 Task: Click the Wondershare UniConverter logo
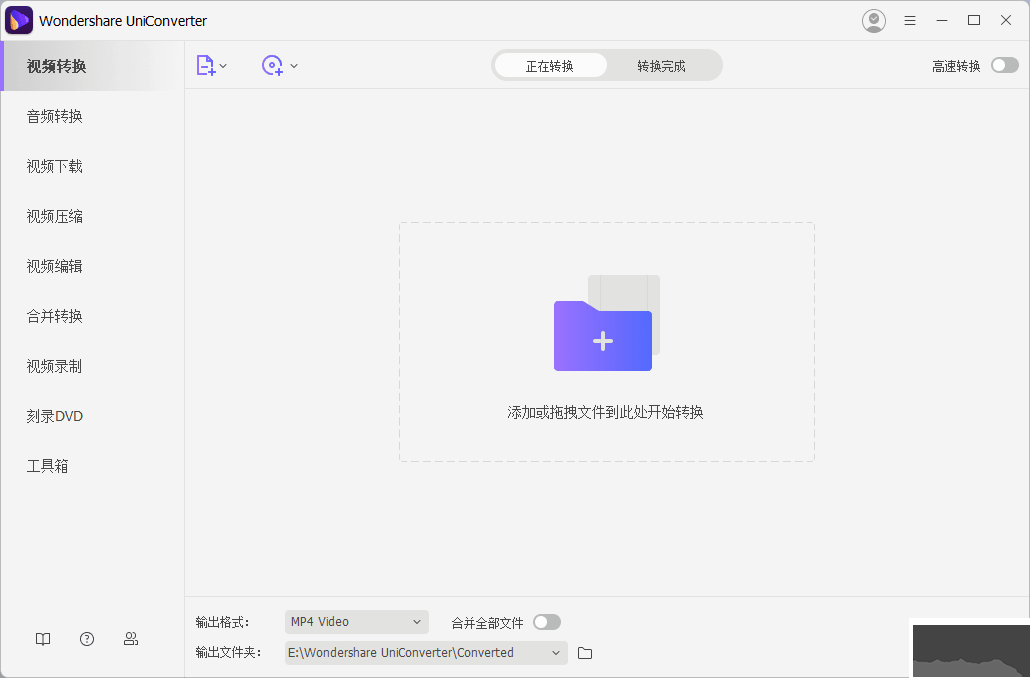click(19, 20)
